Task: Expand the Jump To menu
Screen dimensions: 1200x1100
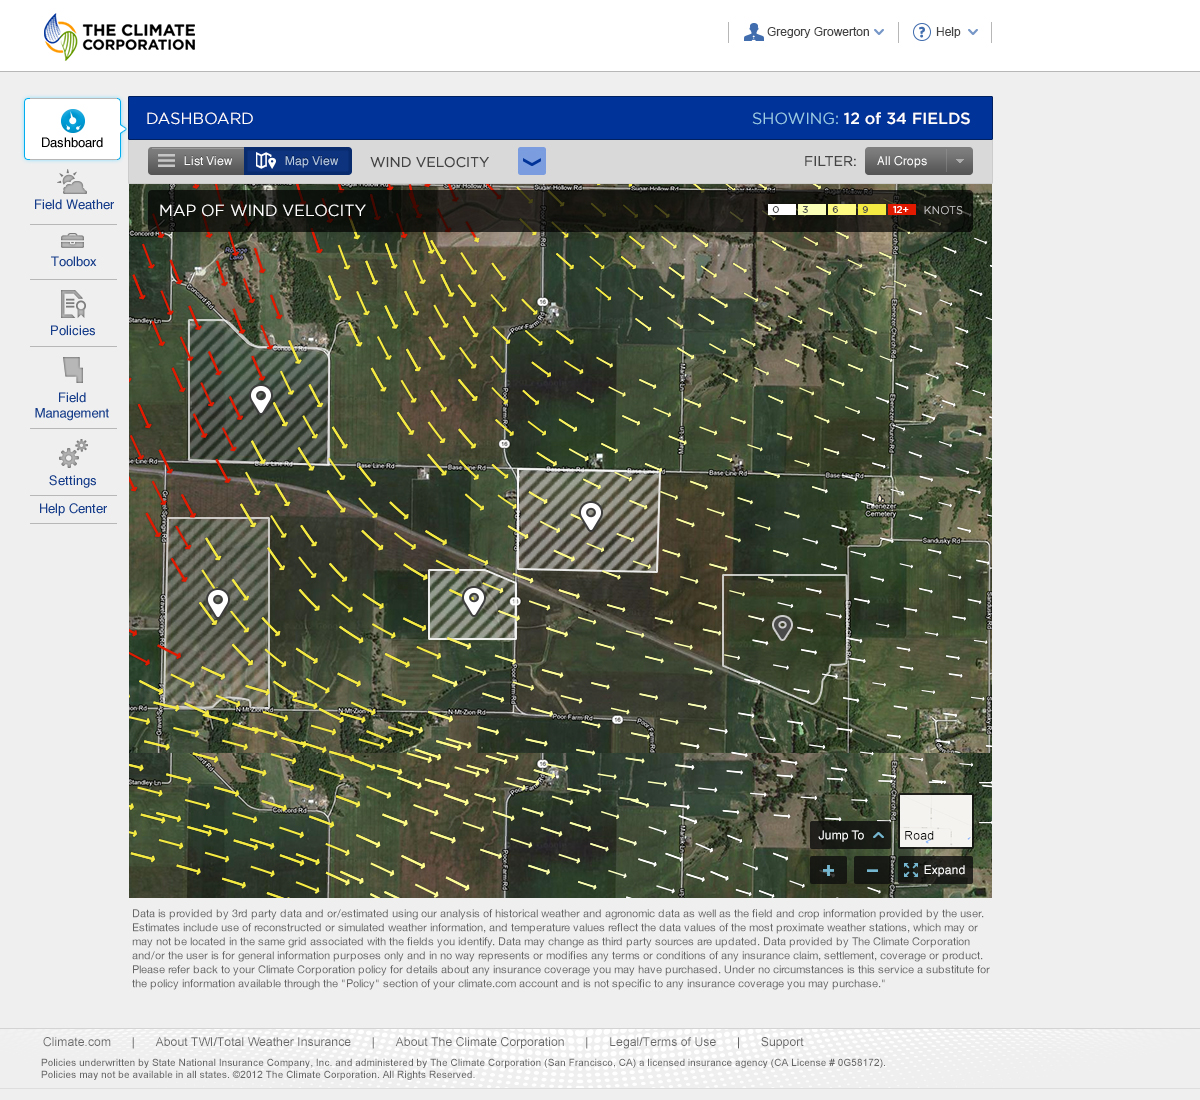Action: pos(850,835)
